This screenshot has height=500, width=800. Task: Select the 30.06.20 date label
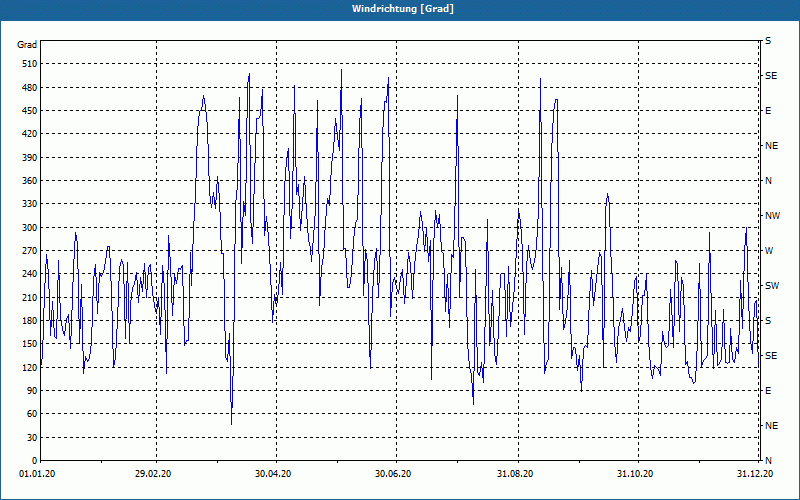click(x=393, y=474)
